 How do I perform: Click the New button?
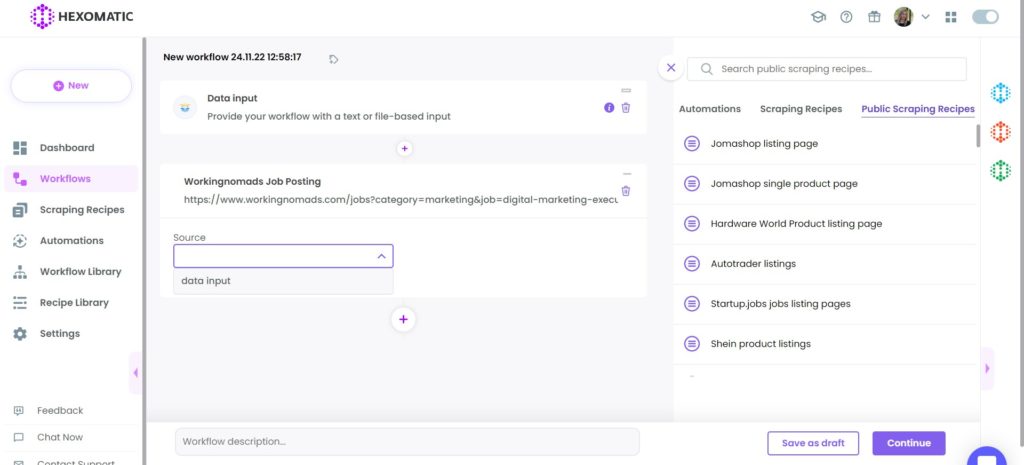71,86
